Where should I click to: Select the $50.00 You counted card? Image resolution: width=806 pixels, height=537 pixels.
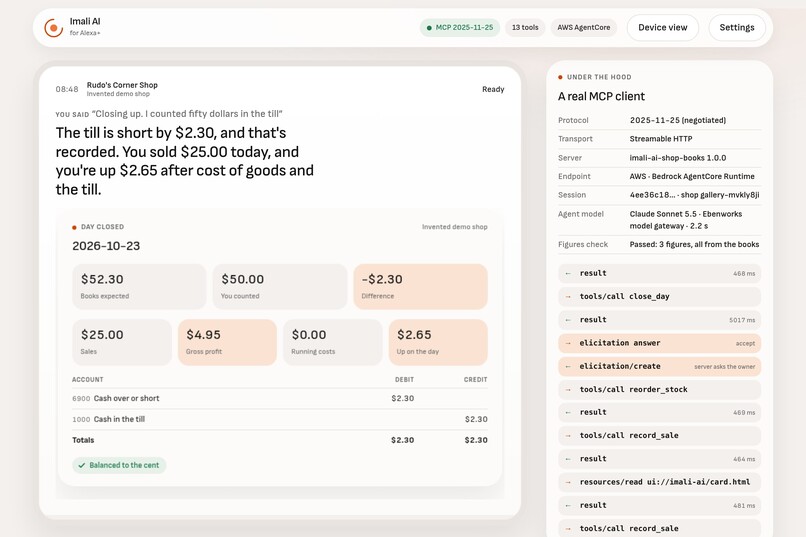click(280, 287)
